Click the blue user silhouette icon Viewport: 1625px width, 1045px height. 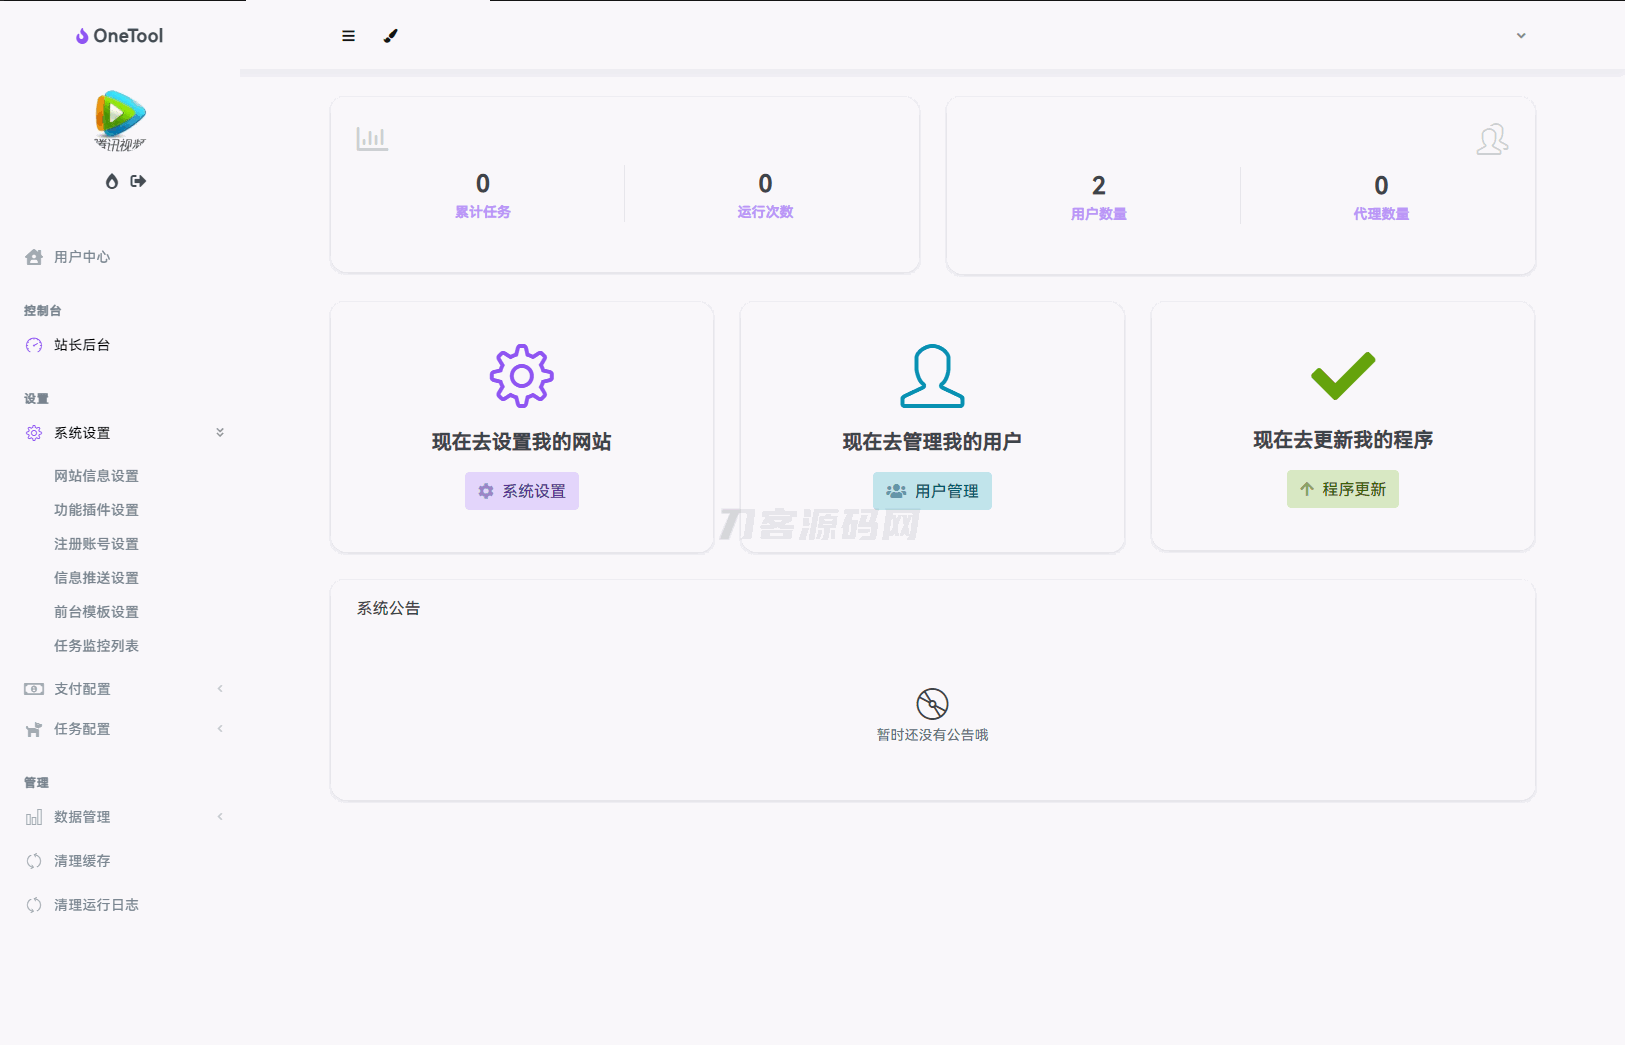[932, 376]
